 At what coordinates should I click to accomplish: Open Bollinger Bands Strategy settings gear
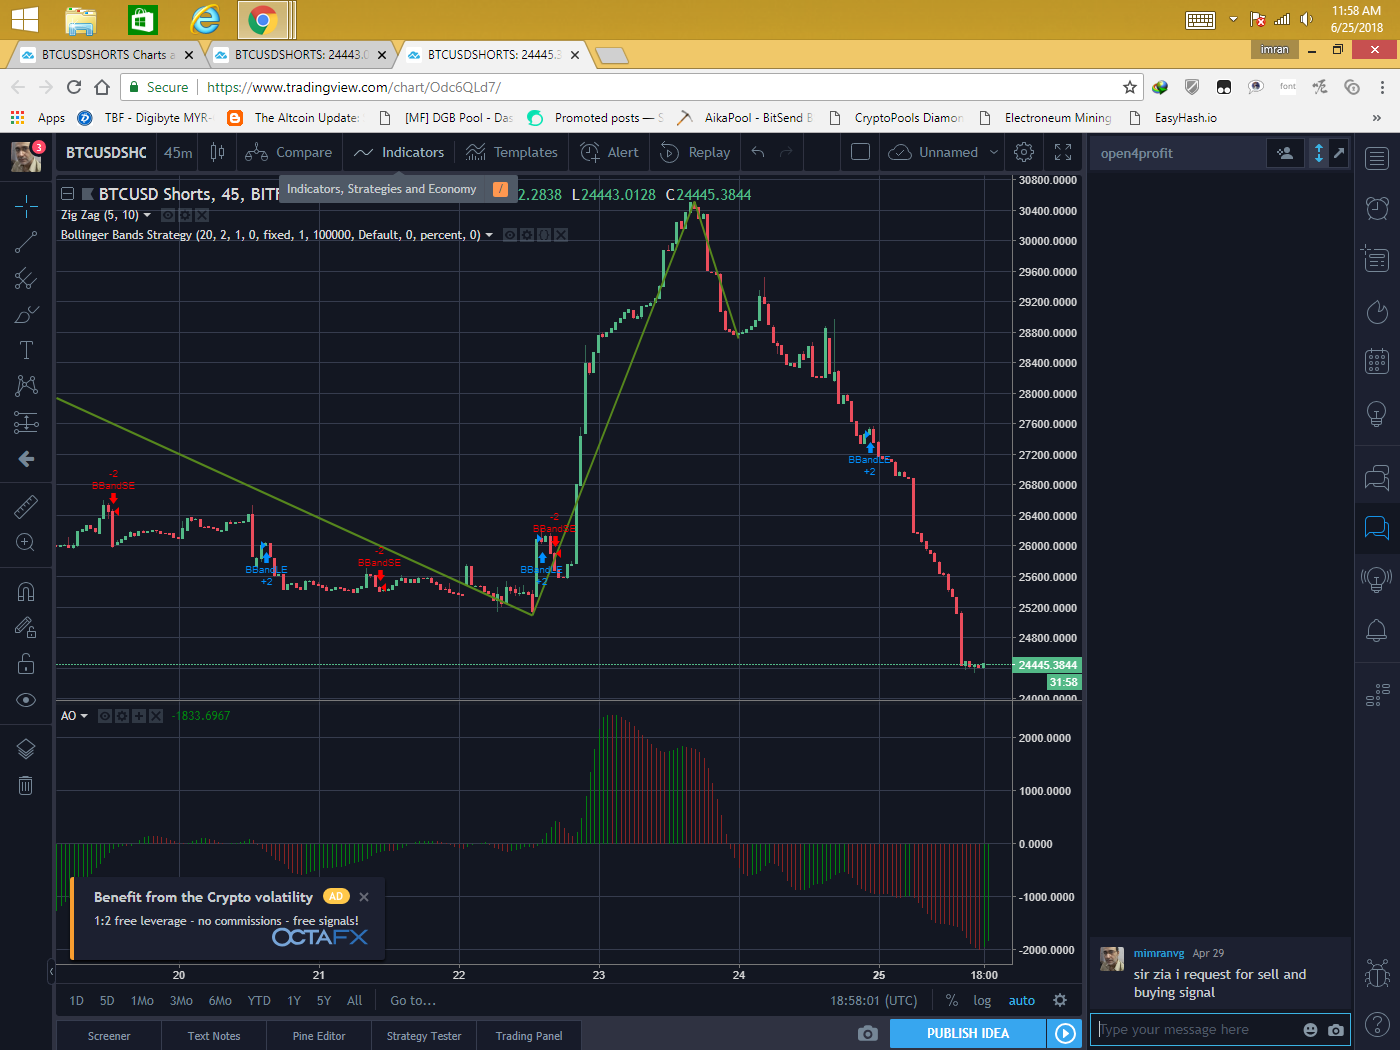pos(527,235)
